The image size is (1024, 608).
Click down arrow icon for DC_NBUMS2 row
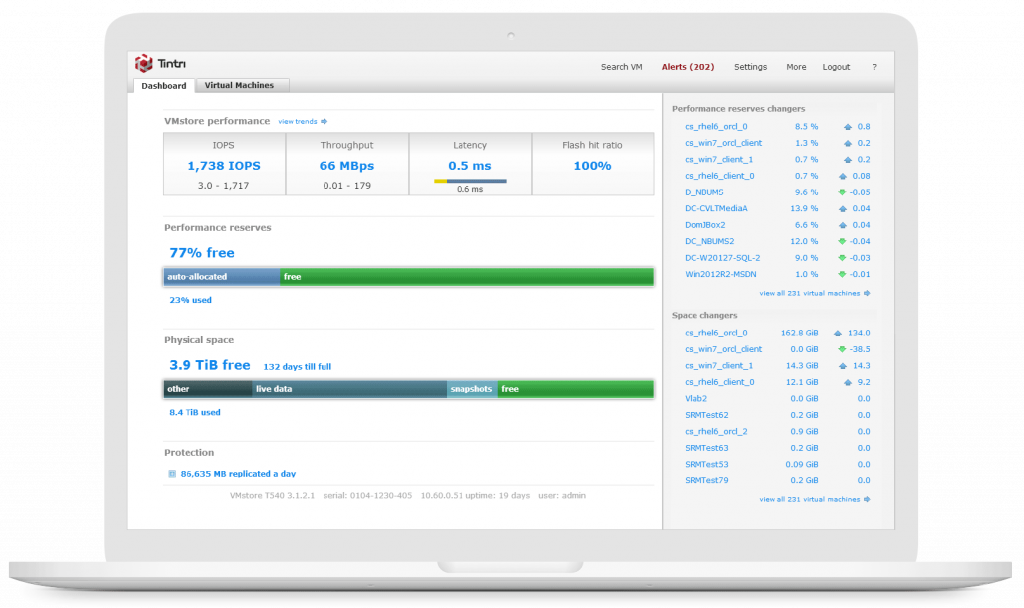pyautogui.click(x=842, y=241)
